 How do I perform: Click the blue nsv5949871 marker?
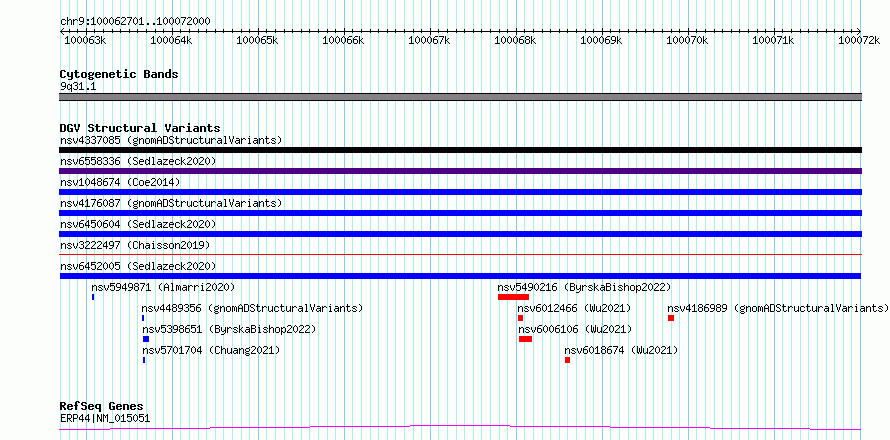[93, 297]
